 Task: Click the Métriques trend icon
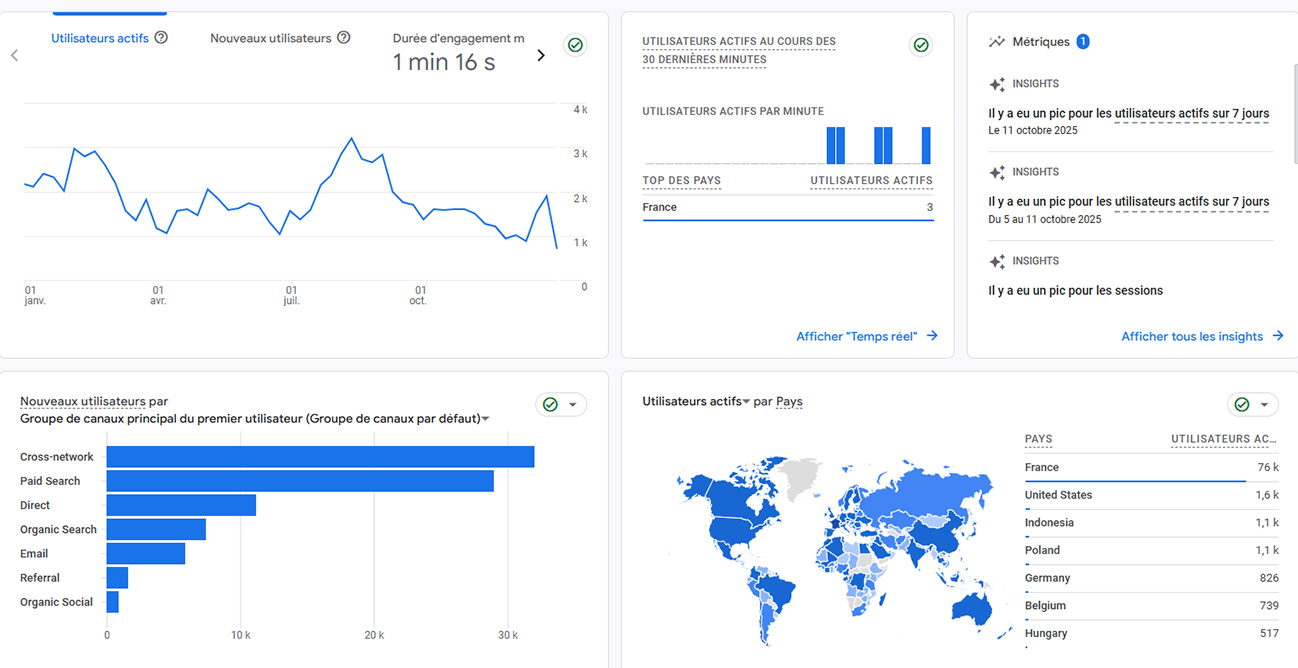coord(996,42)
